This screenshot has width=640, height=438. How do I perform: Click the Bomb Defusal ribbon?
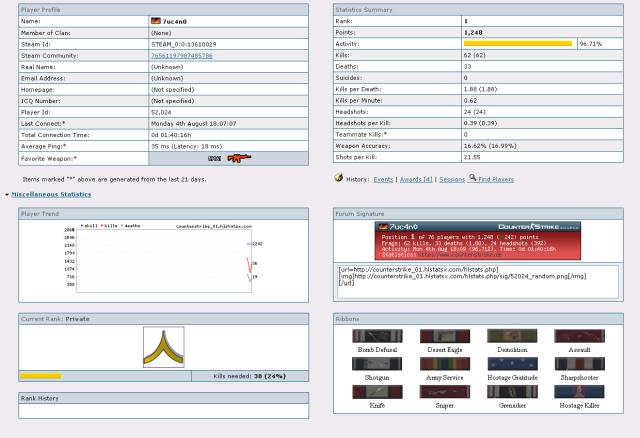(377, 336)
